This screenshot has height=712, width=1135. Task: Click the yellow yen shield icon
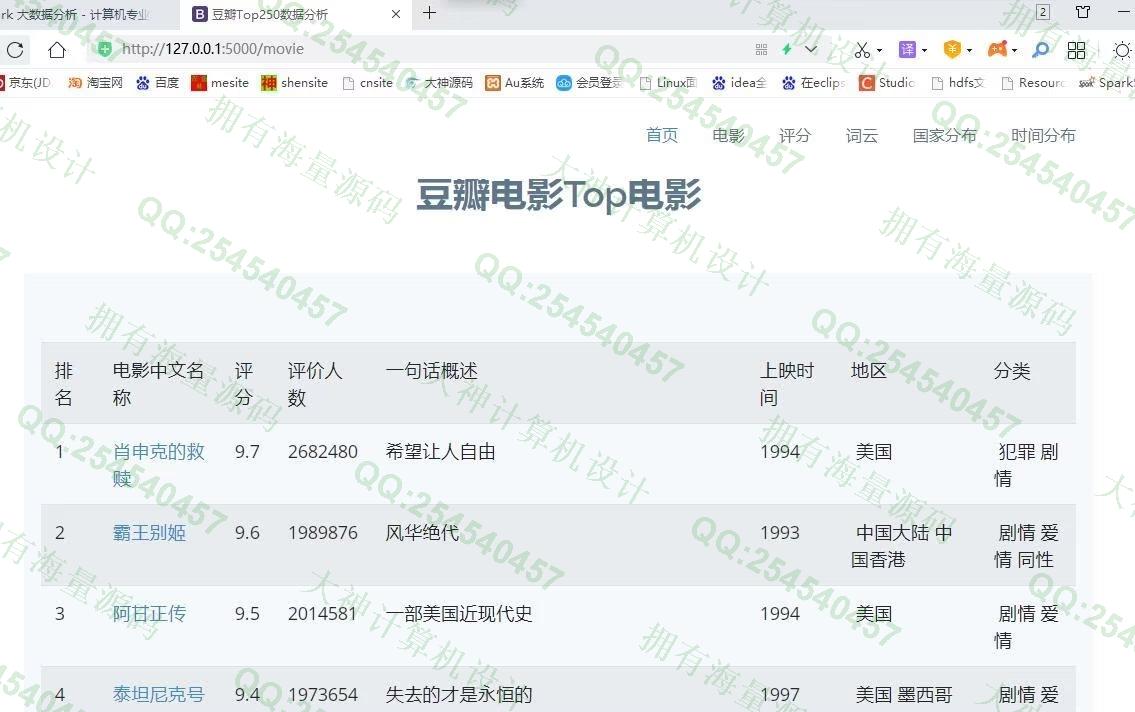click(953, 49)
